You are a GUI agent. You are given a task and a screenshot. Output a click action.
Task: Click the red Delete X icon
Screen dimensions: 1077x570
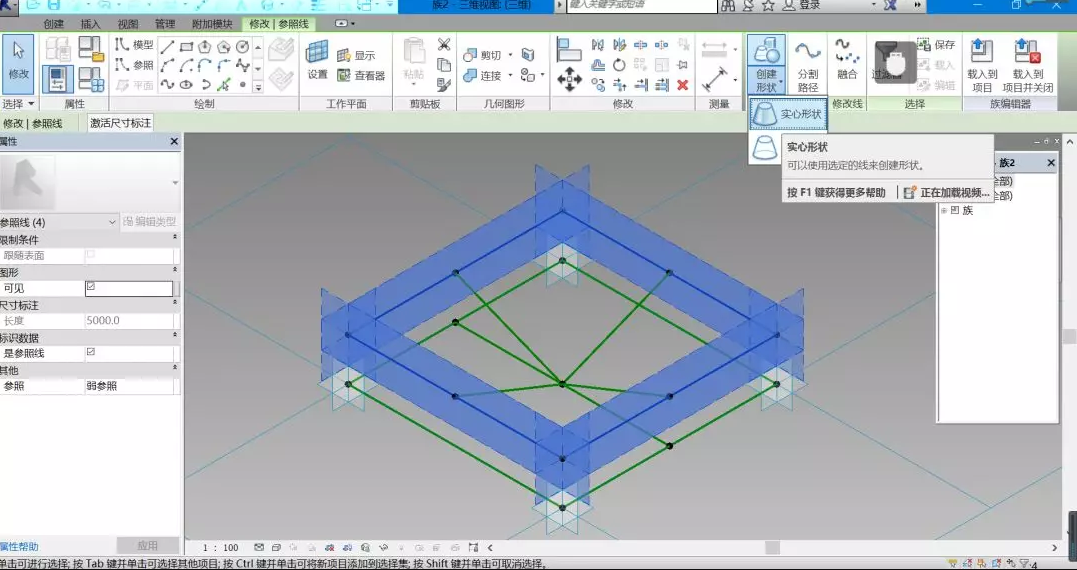coord(682,85)
